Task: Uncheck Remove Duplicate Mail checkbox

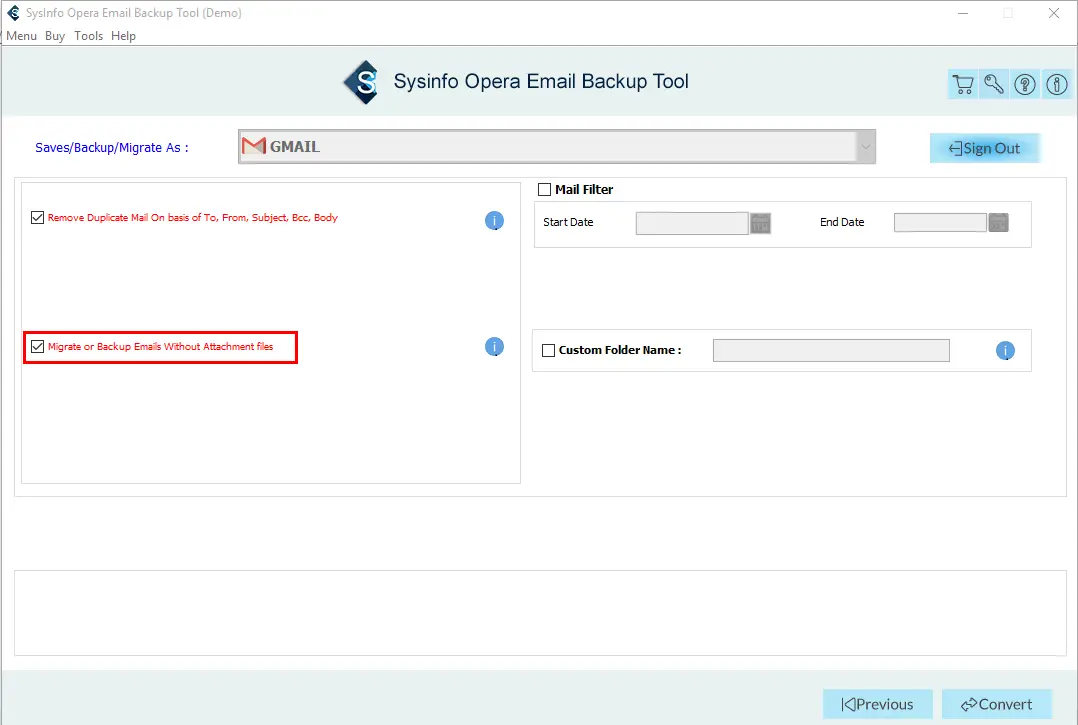Action: coord(38,218)
